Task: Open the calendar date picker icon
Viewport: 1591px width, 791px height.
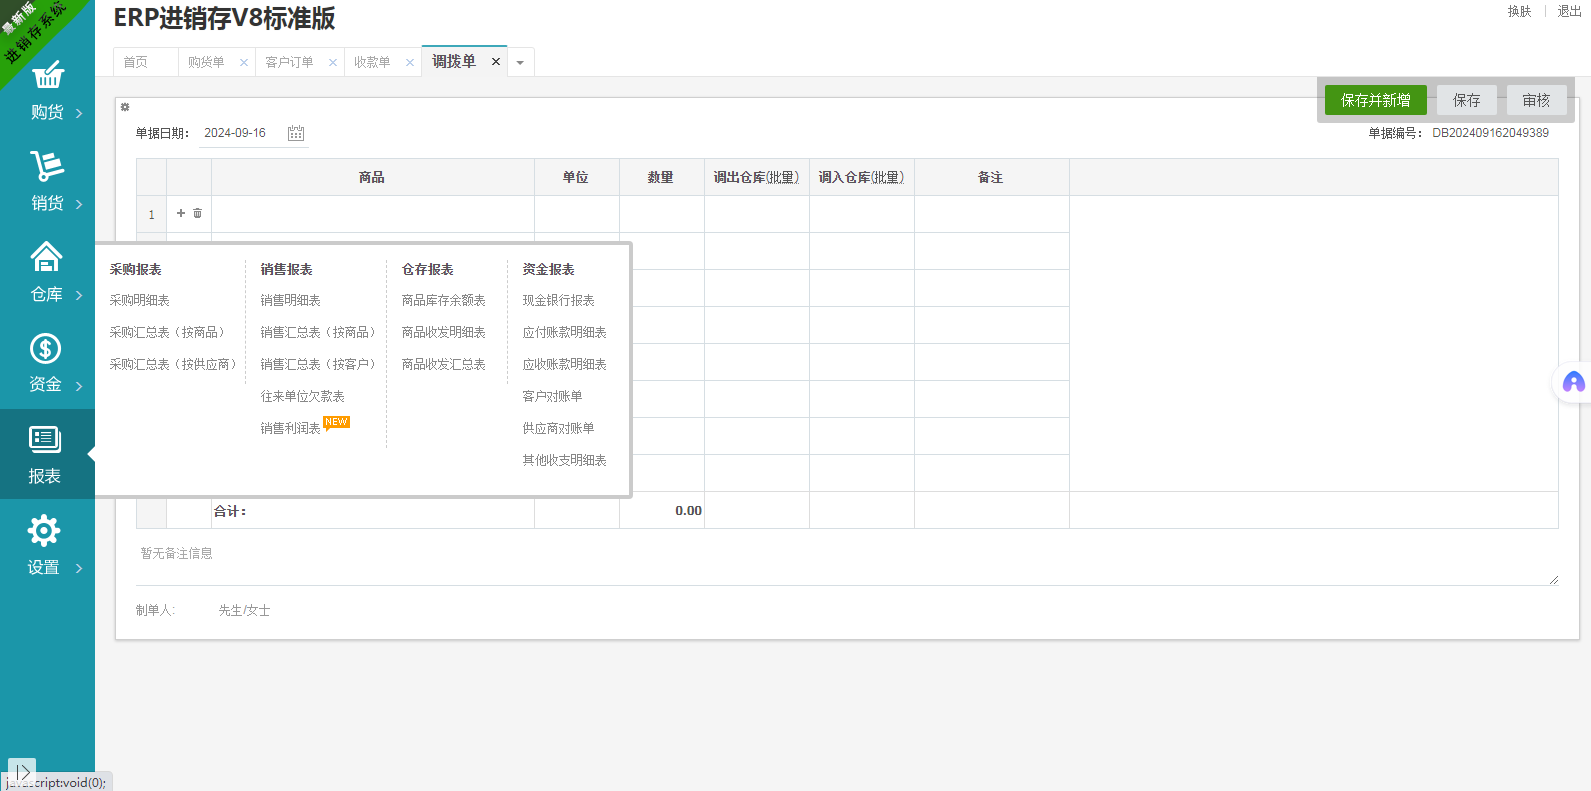Action: pos(296,133)
